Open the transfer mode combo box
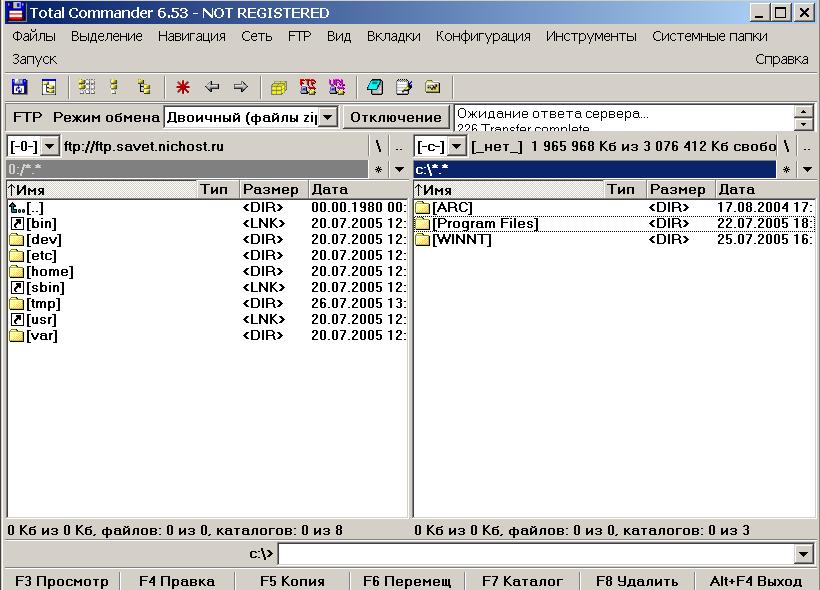This screenshot has width=820, height=590. coord(250,117)
